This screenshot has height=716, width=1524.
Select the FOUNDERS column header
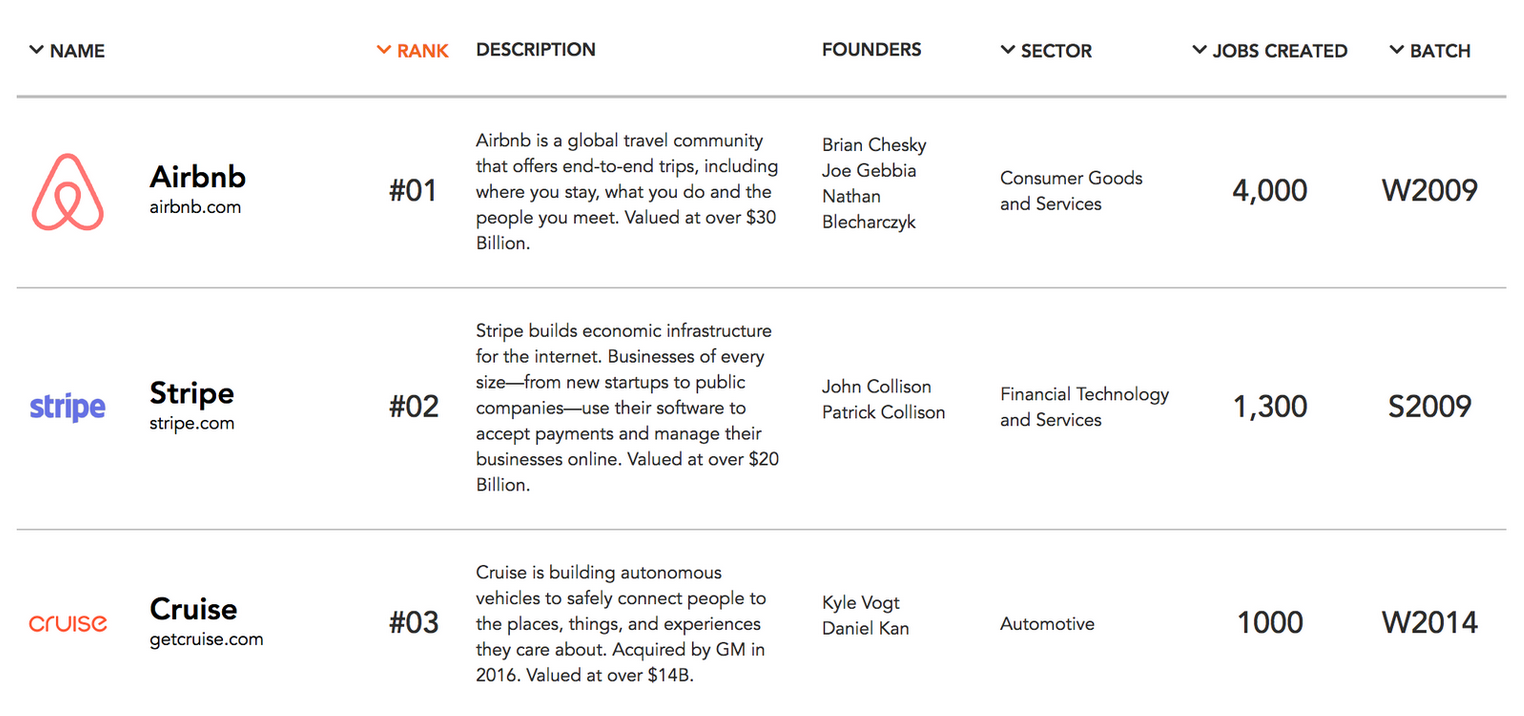point(871,48)
